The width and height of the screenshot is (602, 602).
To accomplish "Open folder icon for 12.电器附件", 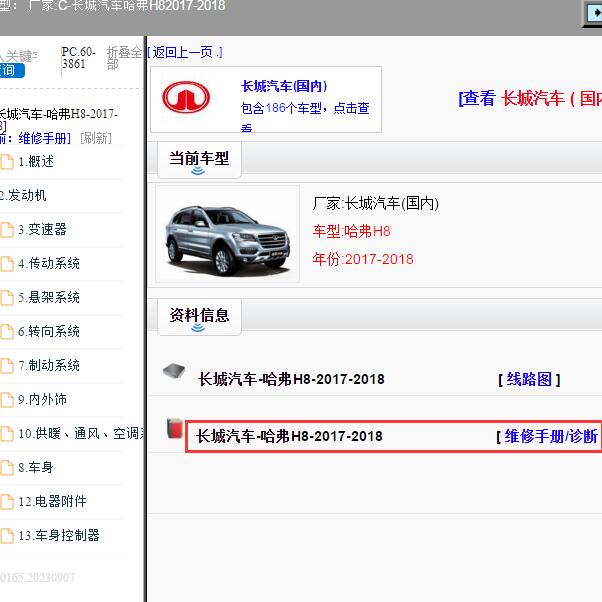I will [7, 502].
